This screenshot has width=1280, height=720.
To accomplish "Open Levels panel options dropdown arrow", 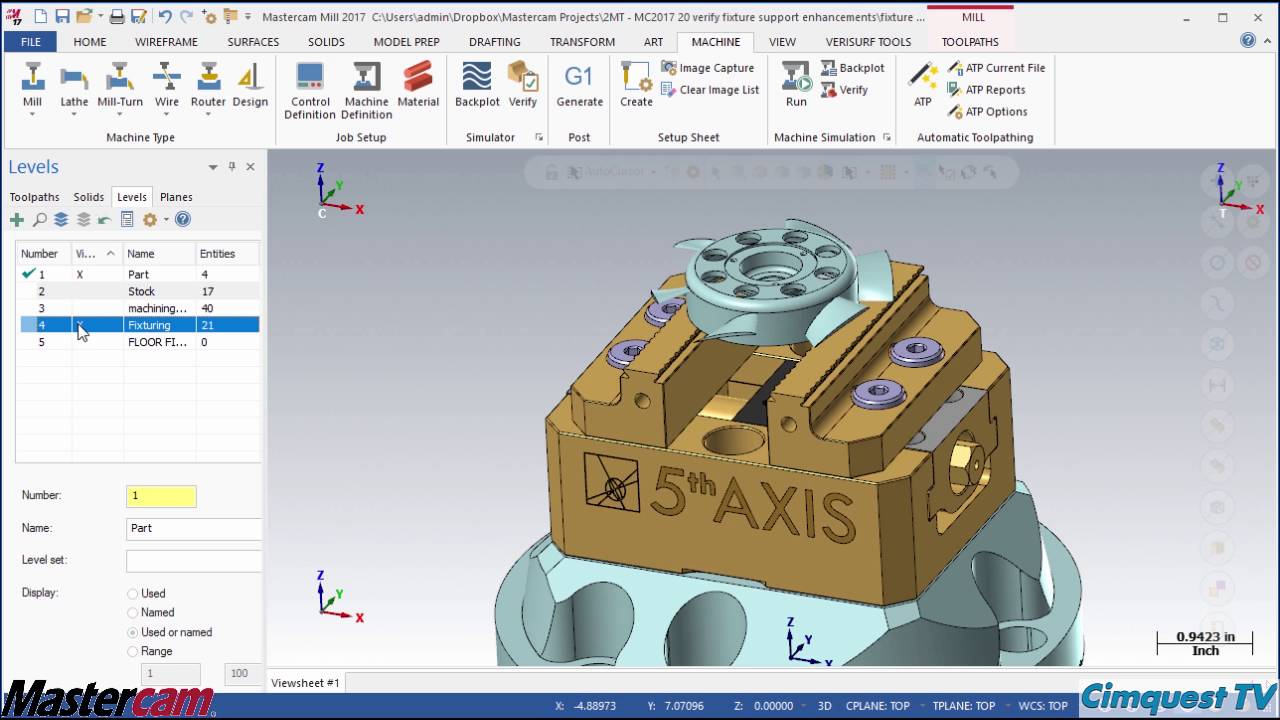I will pos(213,167).
